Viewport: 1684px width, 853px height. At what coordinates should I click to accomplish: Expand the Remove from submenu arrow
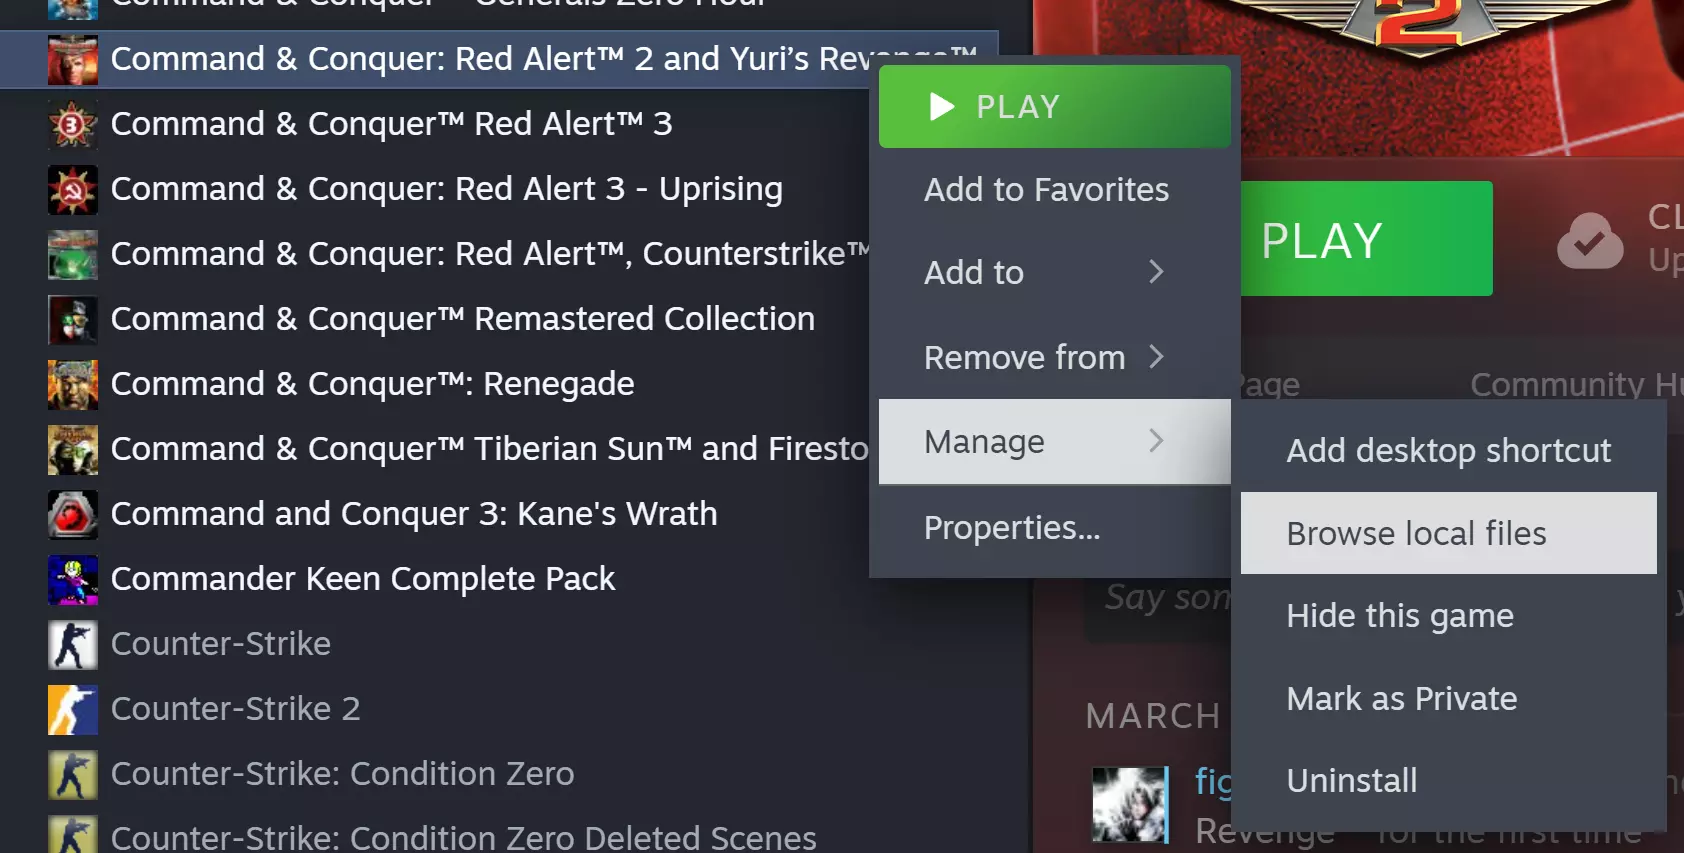(1156, 357)
